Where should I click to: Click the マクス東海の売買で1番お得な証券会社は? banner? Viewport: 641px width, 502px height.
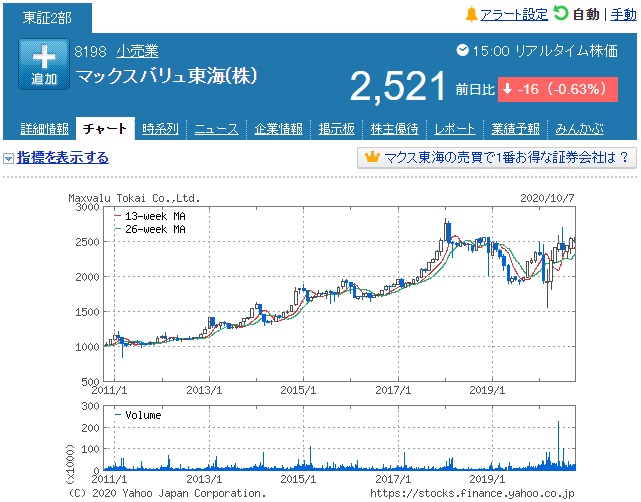point(497,157)
